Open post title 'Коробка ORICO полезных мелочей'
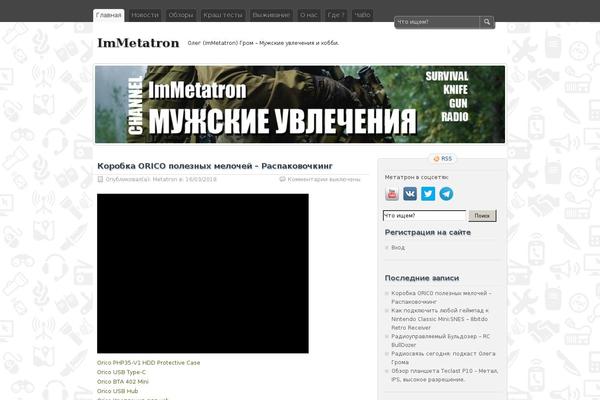This screenshot has height=400, width=600. pyautogui.click(x=215, y=166)
